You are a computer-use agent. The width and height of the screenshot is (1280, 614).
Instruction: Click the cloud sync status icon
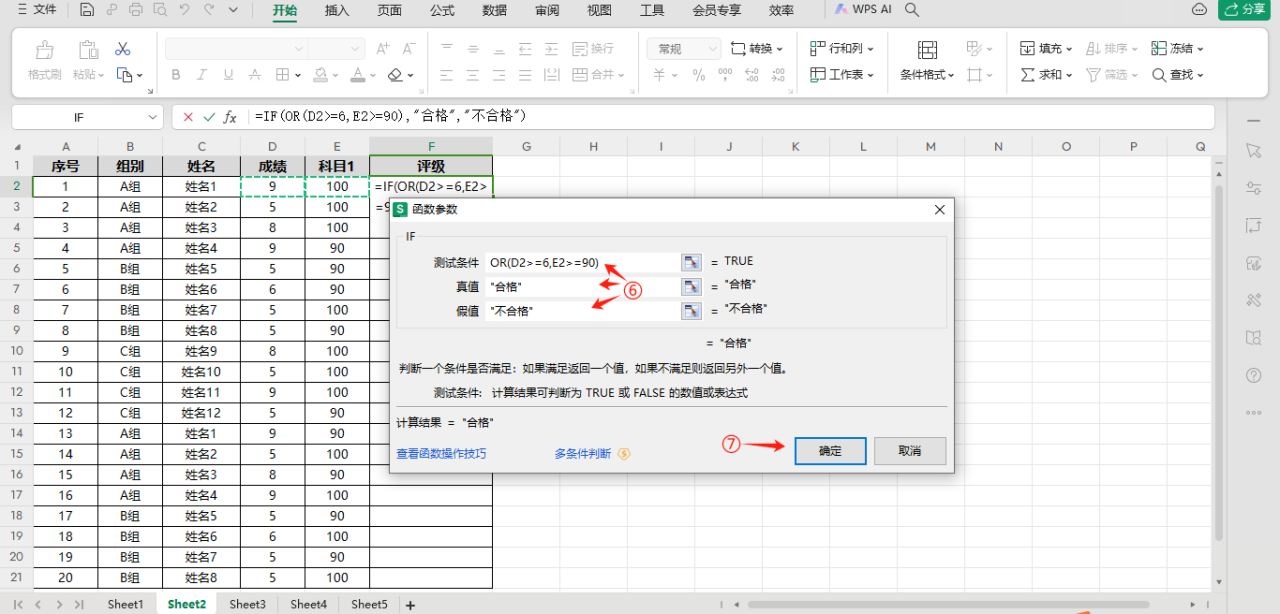[1200, 10]
